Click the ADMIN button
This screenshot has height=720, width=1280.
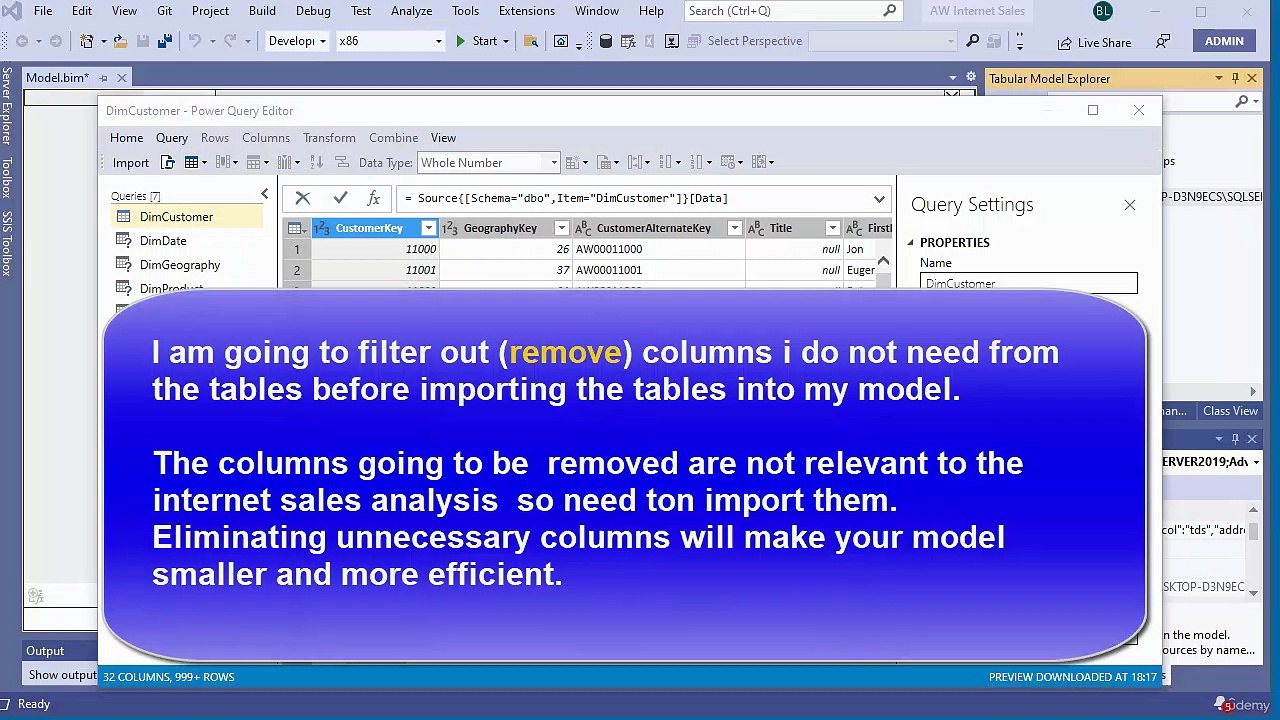pos(1224,41)
